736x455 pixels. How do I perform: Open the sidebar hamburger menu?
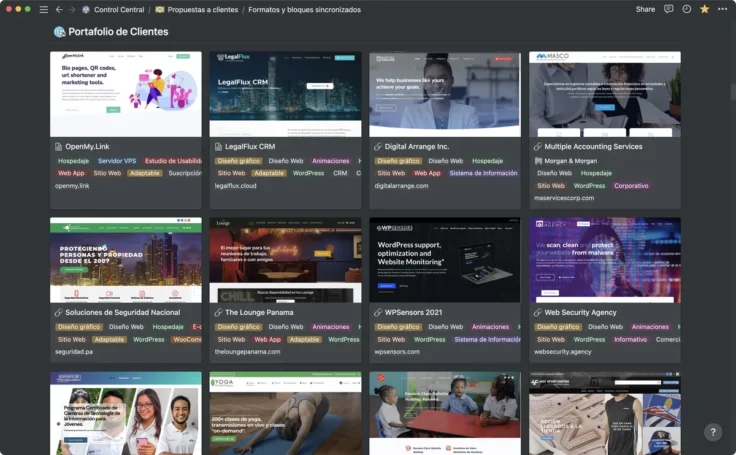point(43,9)
